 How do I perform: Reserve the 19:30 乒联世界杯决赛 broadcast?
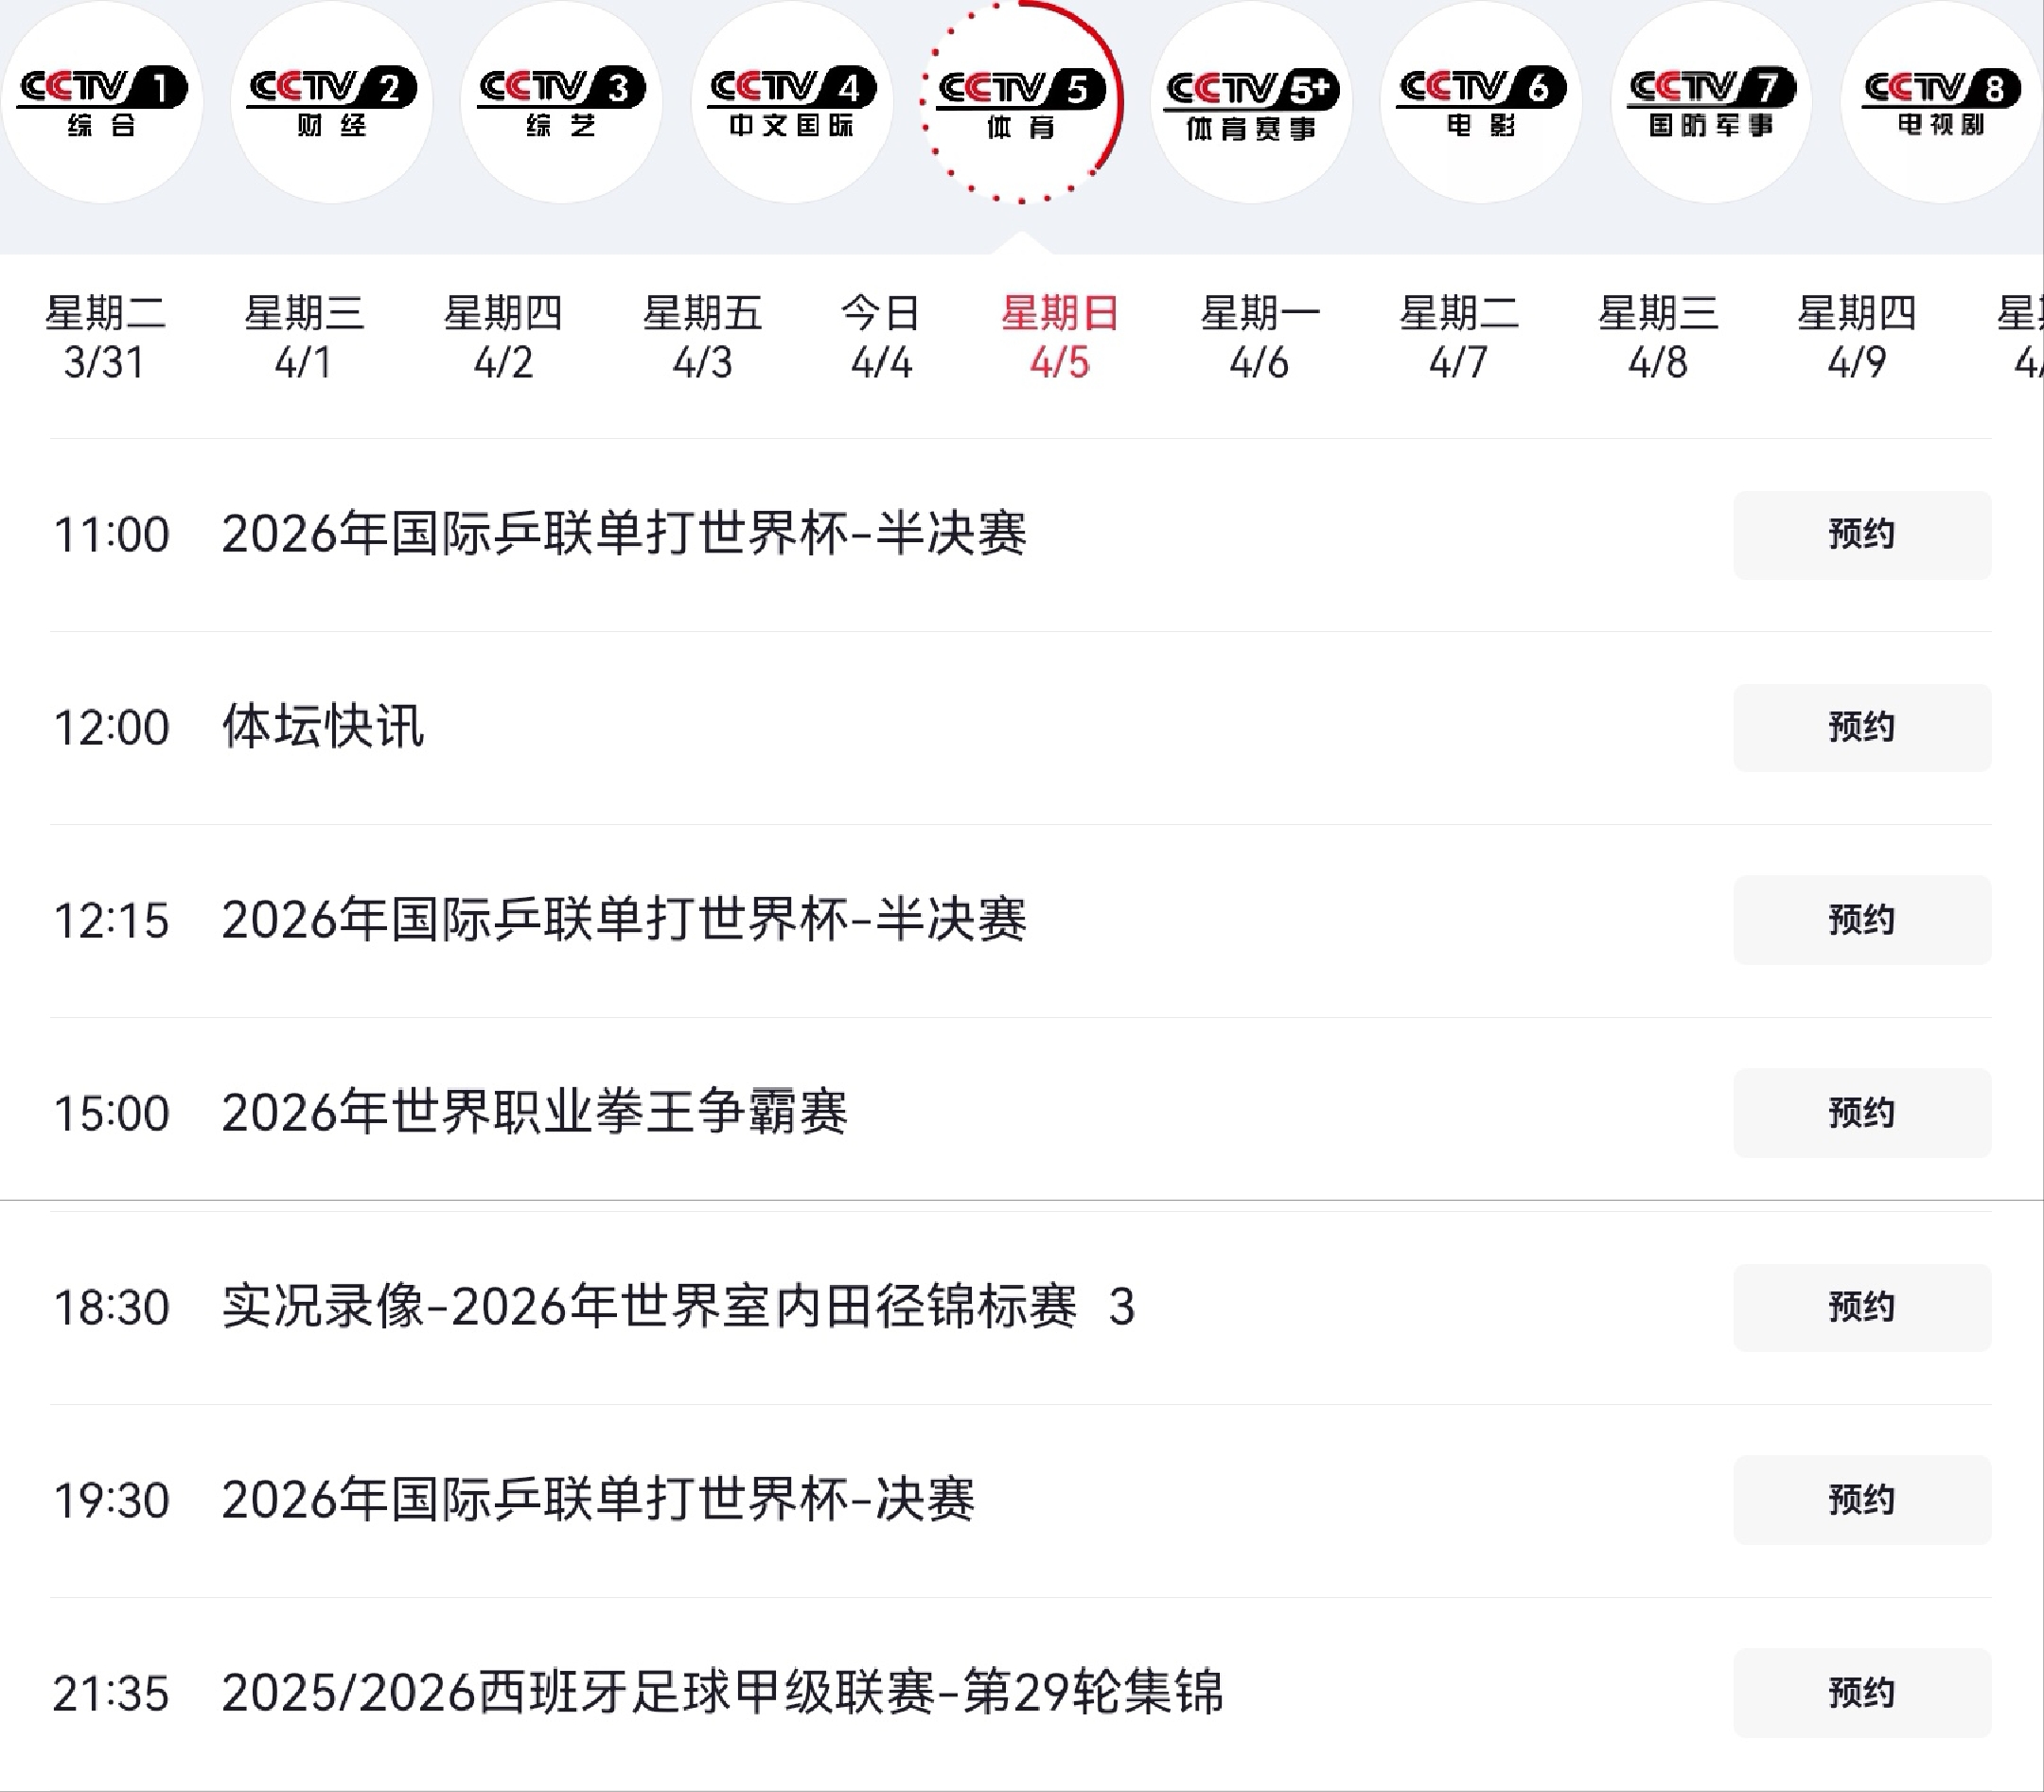(1861, 1500)
